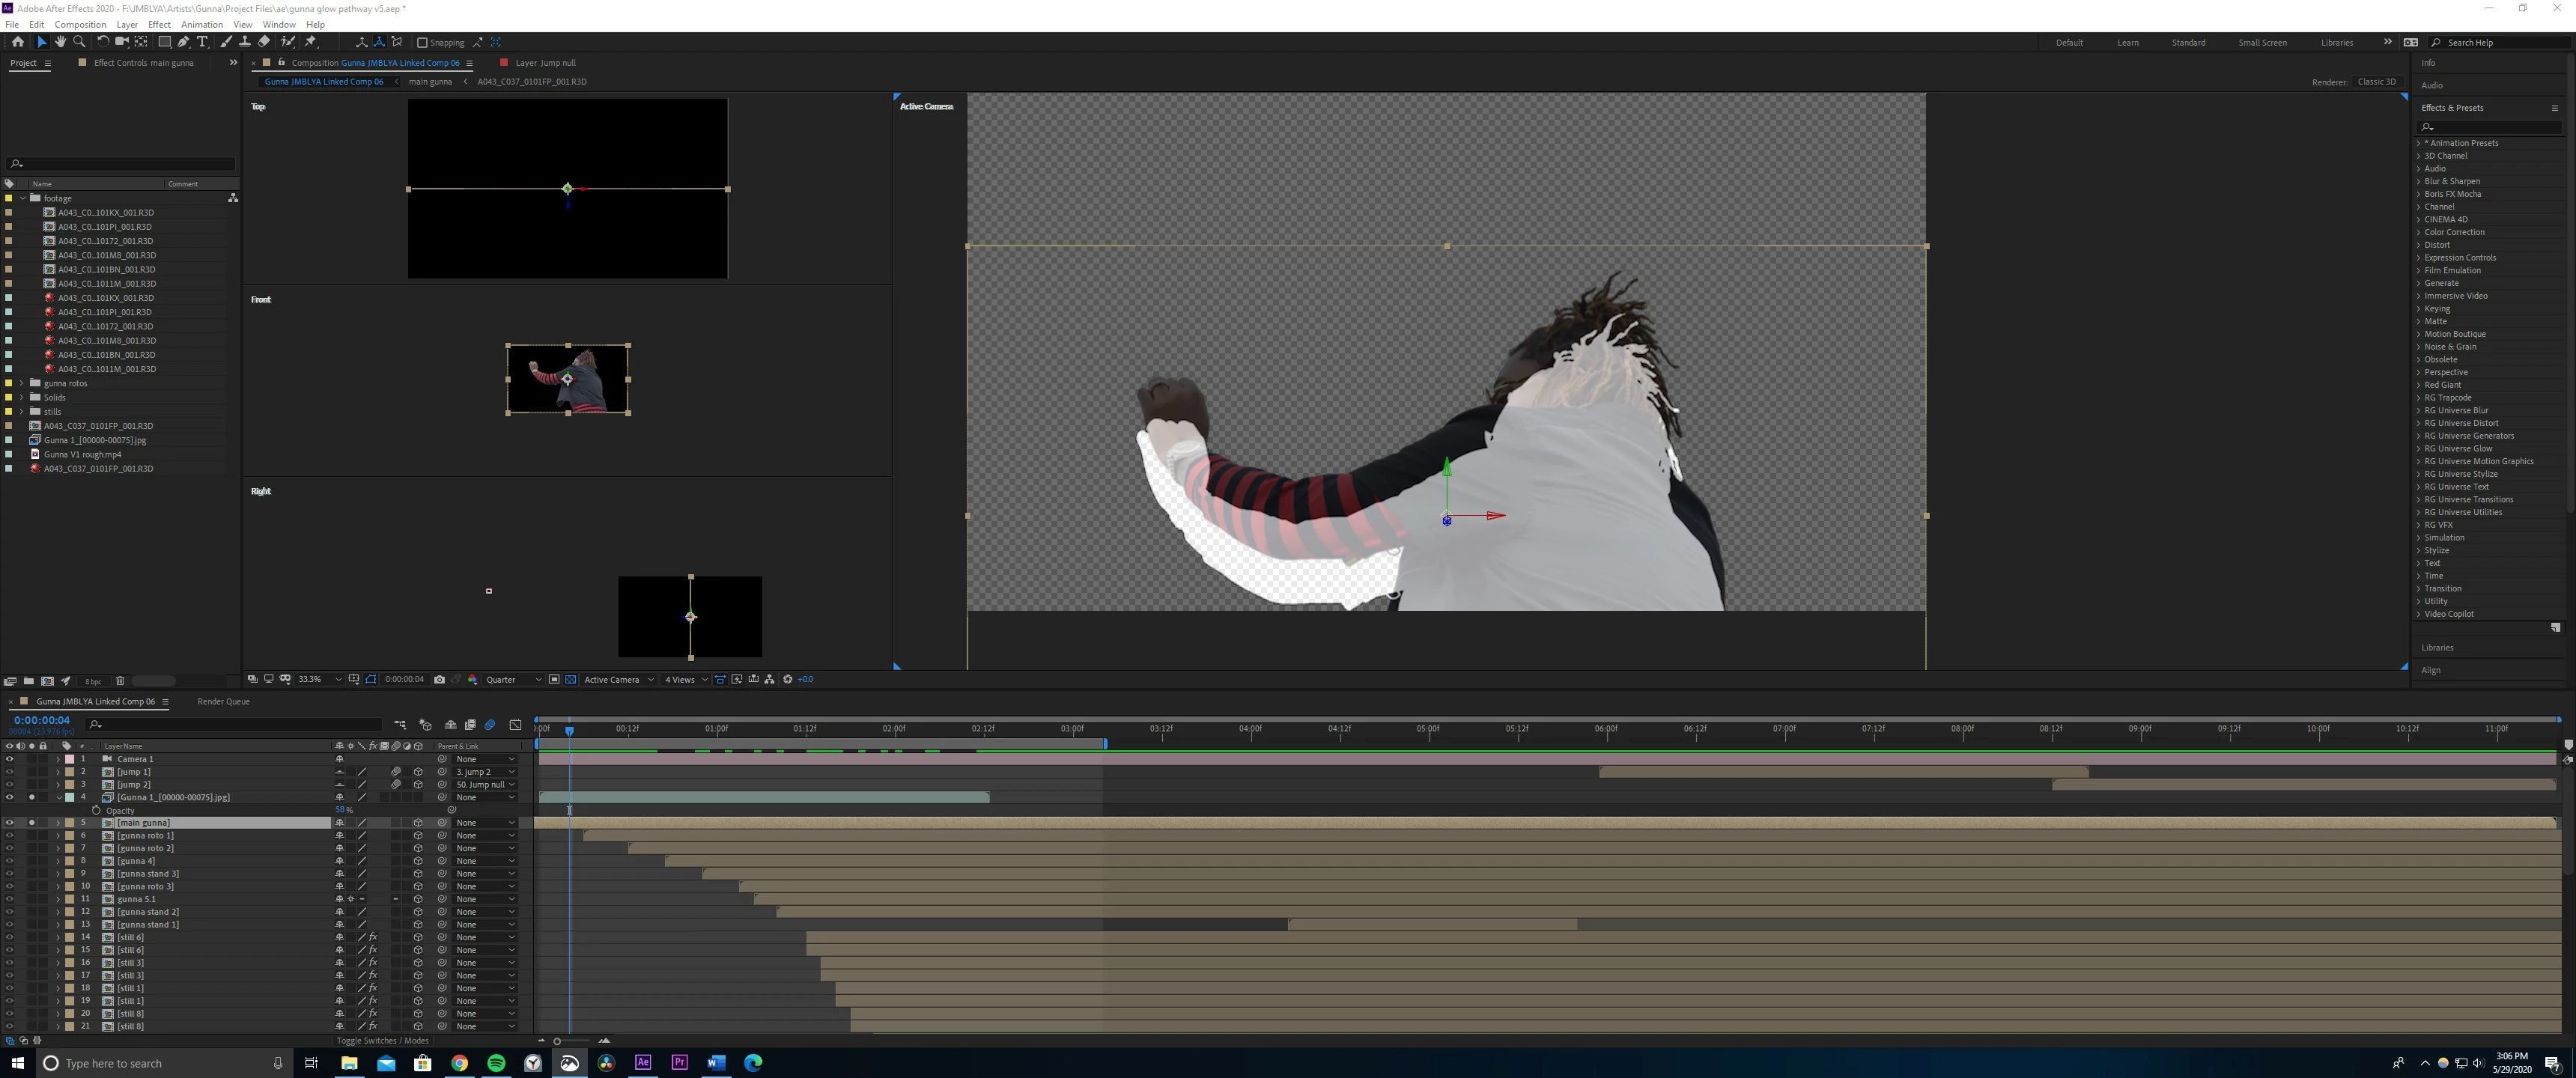Select the Roto Brush tool

[288, 42]
